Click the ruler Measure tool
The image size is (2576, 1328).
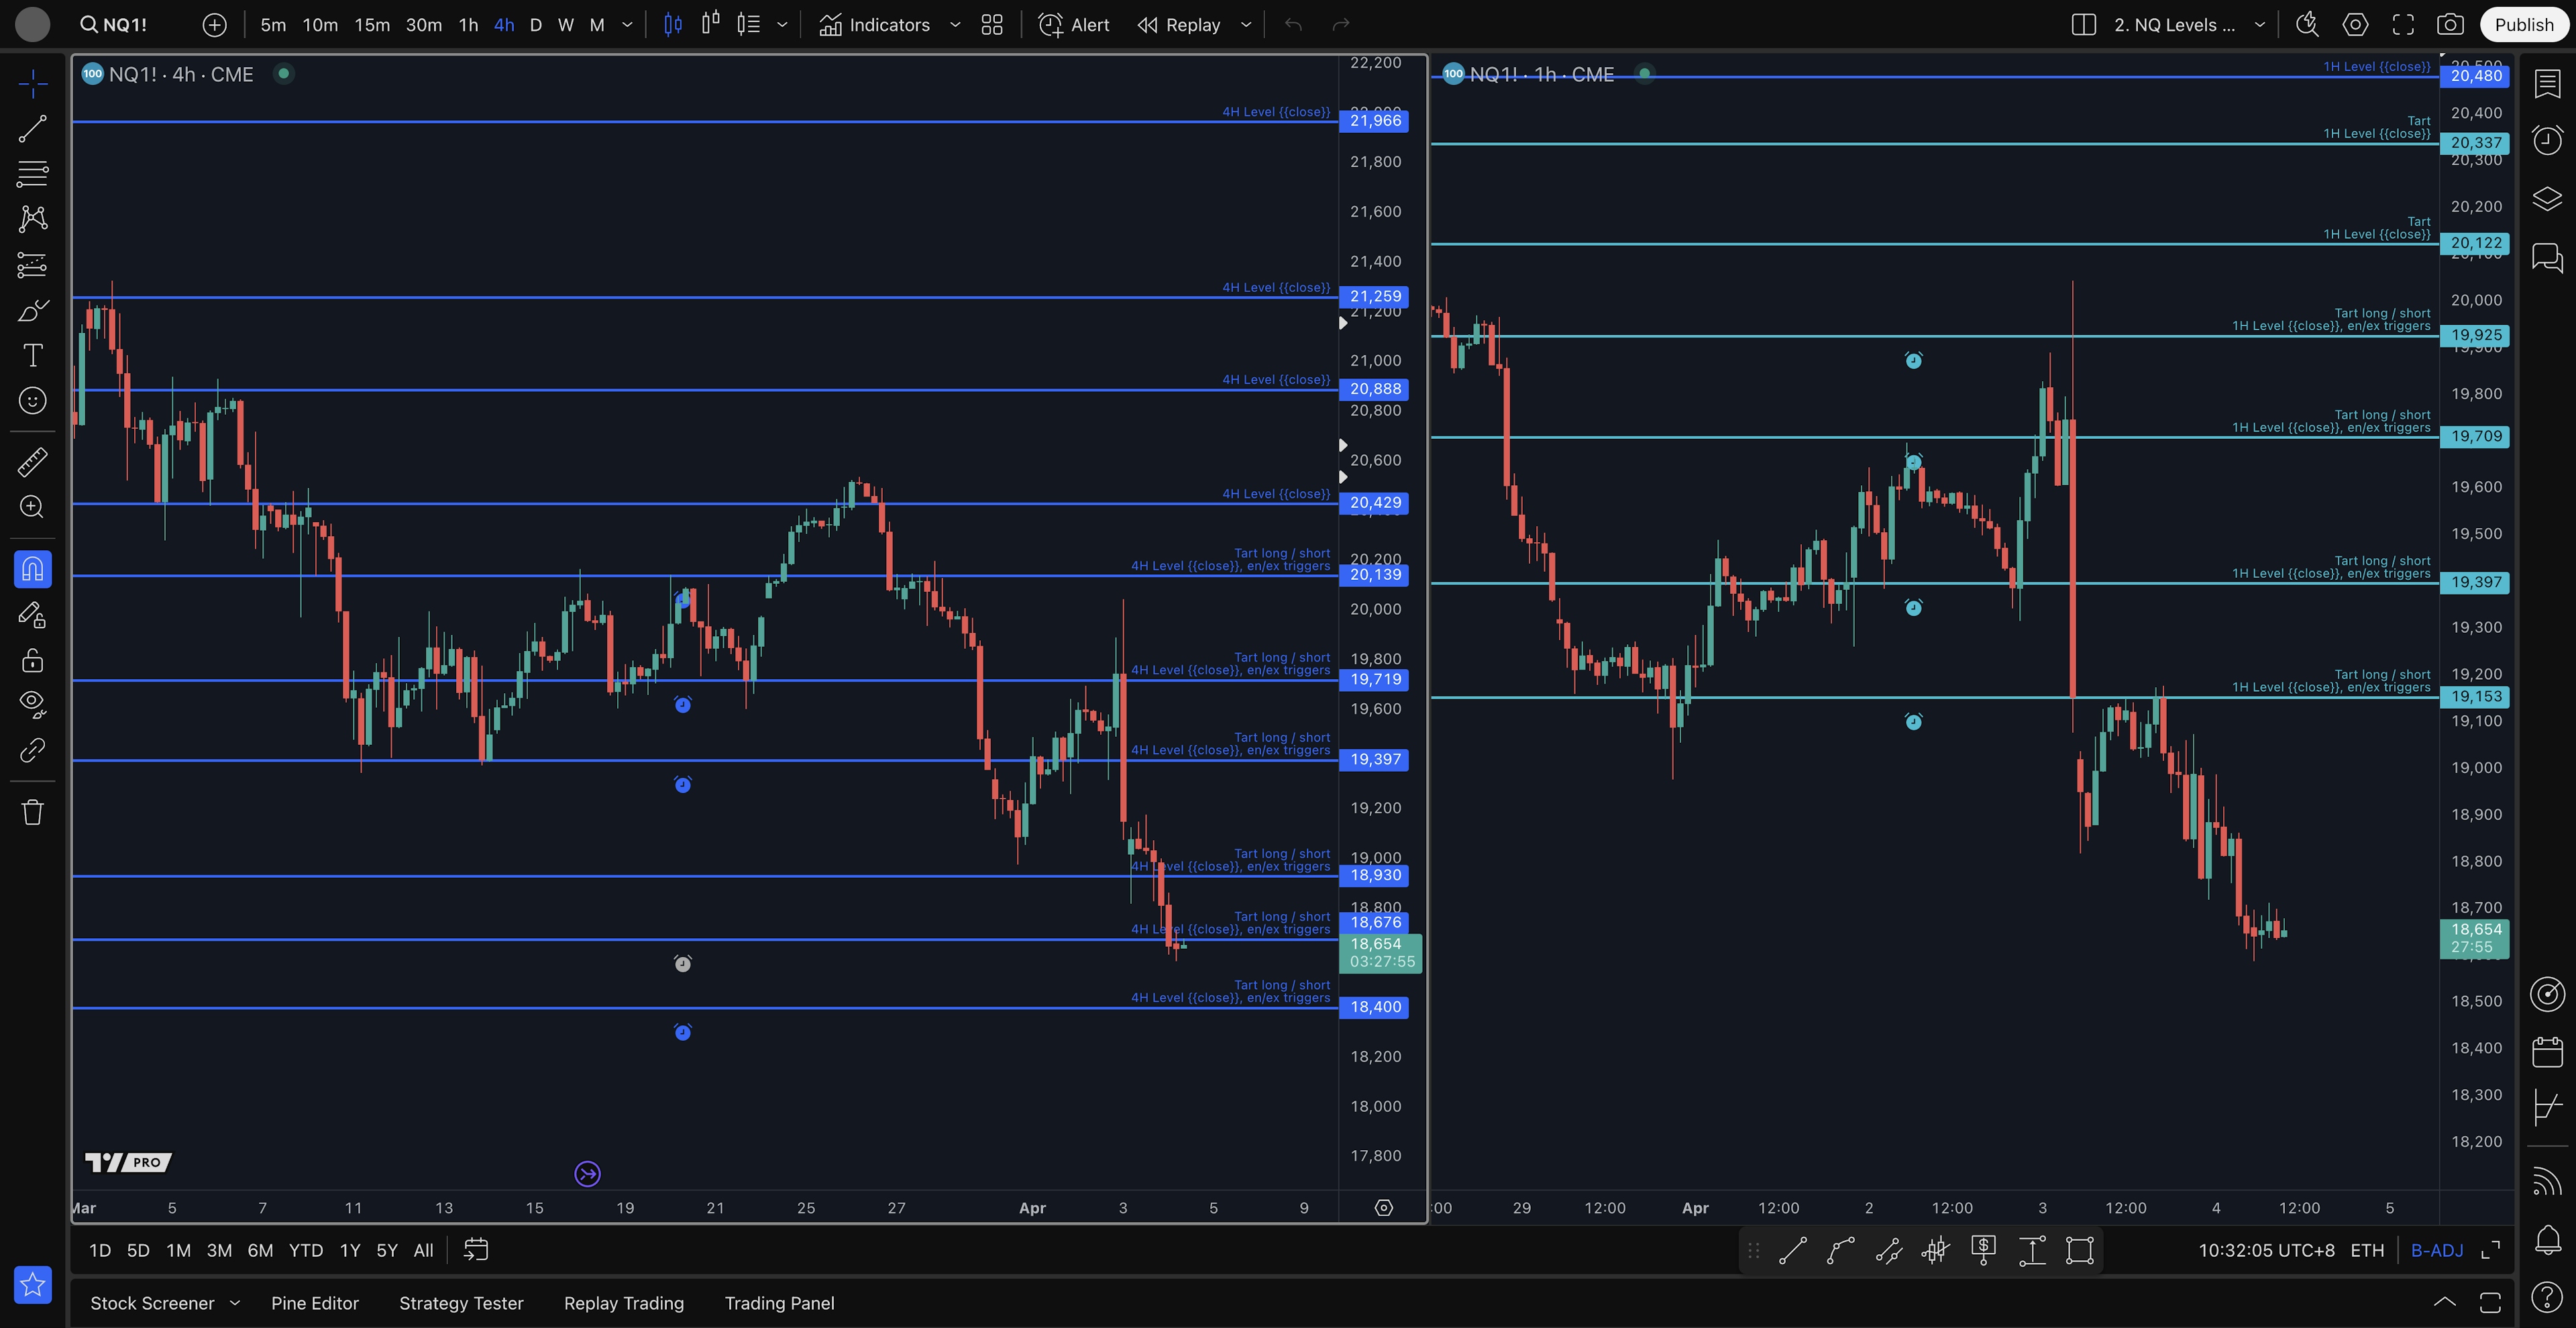[x=32, y=462]
